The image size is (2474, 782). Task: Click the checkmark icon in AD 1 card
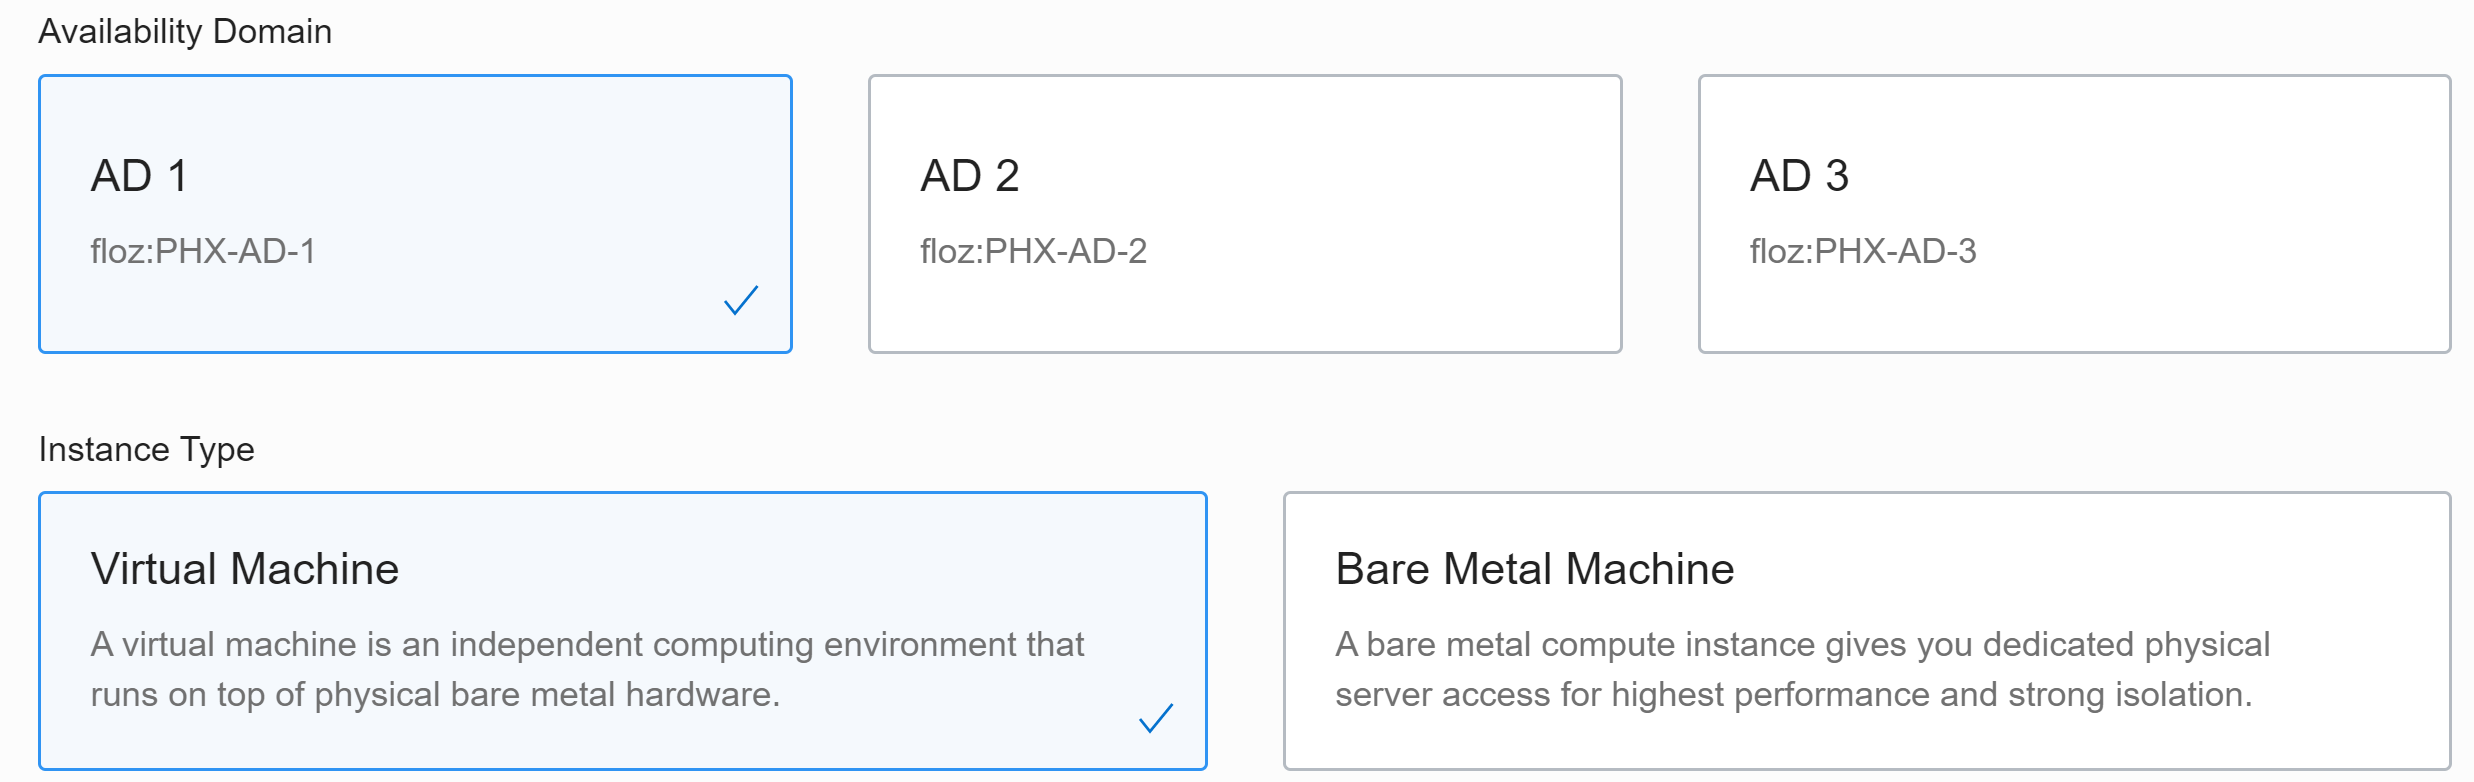(741, 300)
